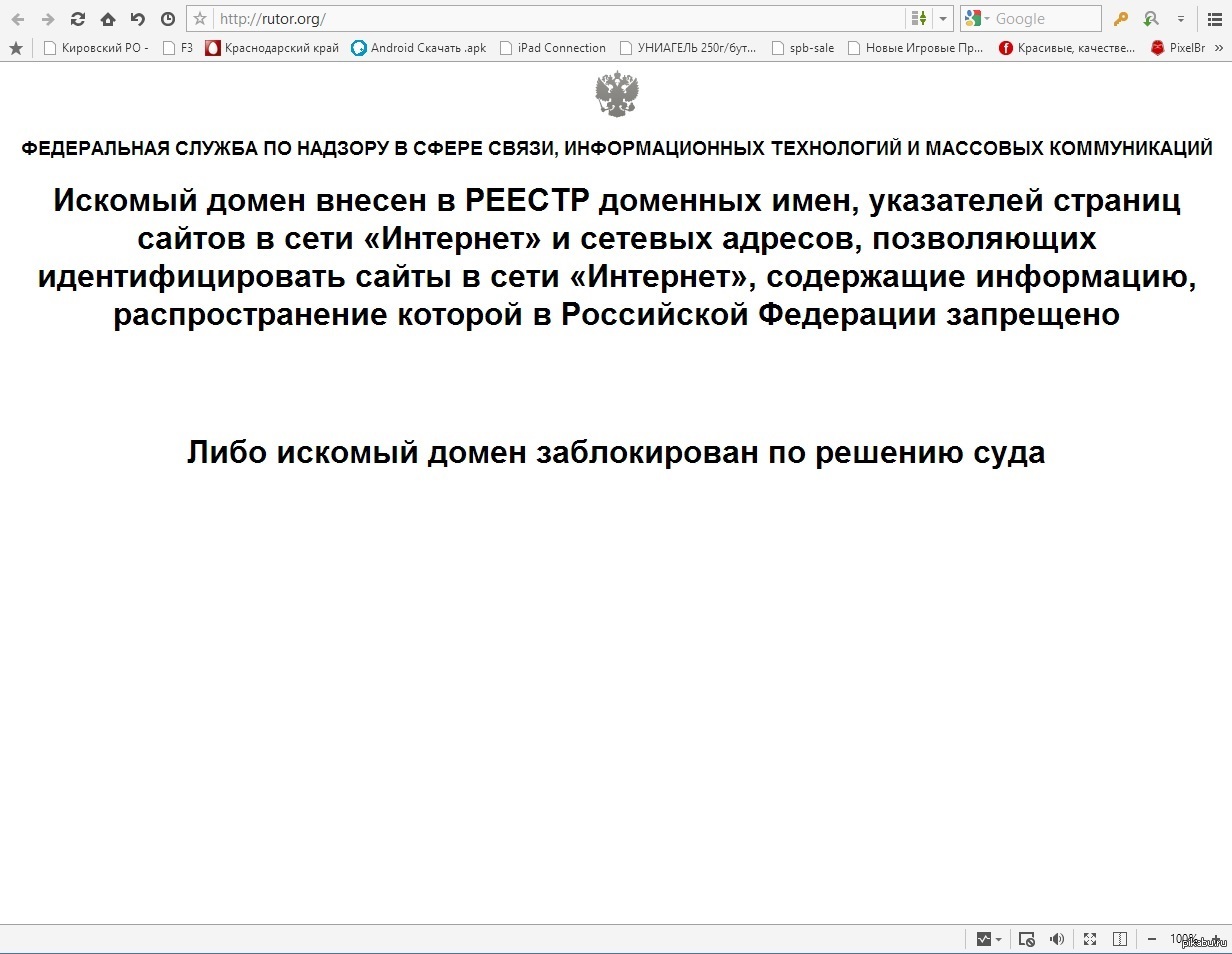
Task: Bookmark this page with the star
Action: click(200, 19)
